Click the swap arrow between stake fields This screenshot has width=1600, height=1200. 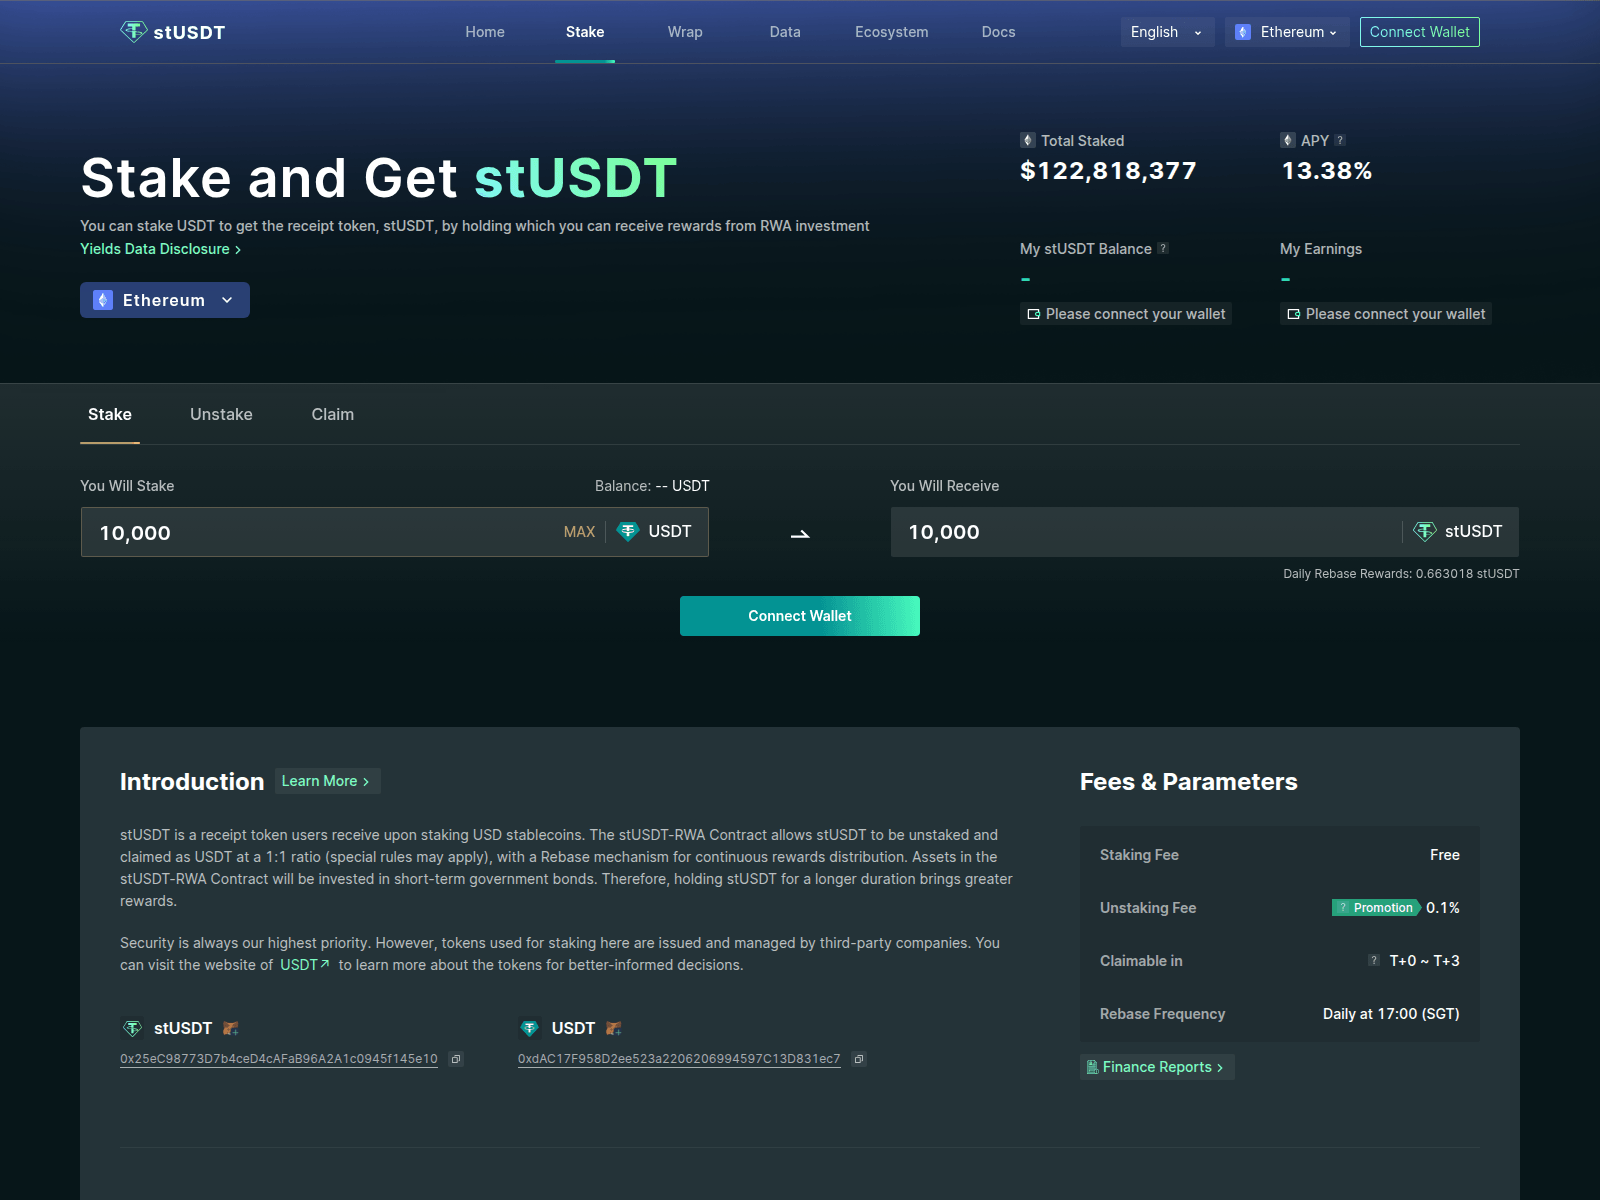(800, 534)
